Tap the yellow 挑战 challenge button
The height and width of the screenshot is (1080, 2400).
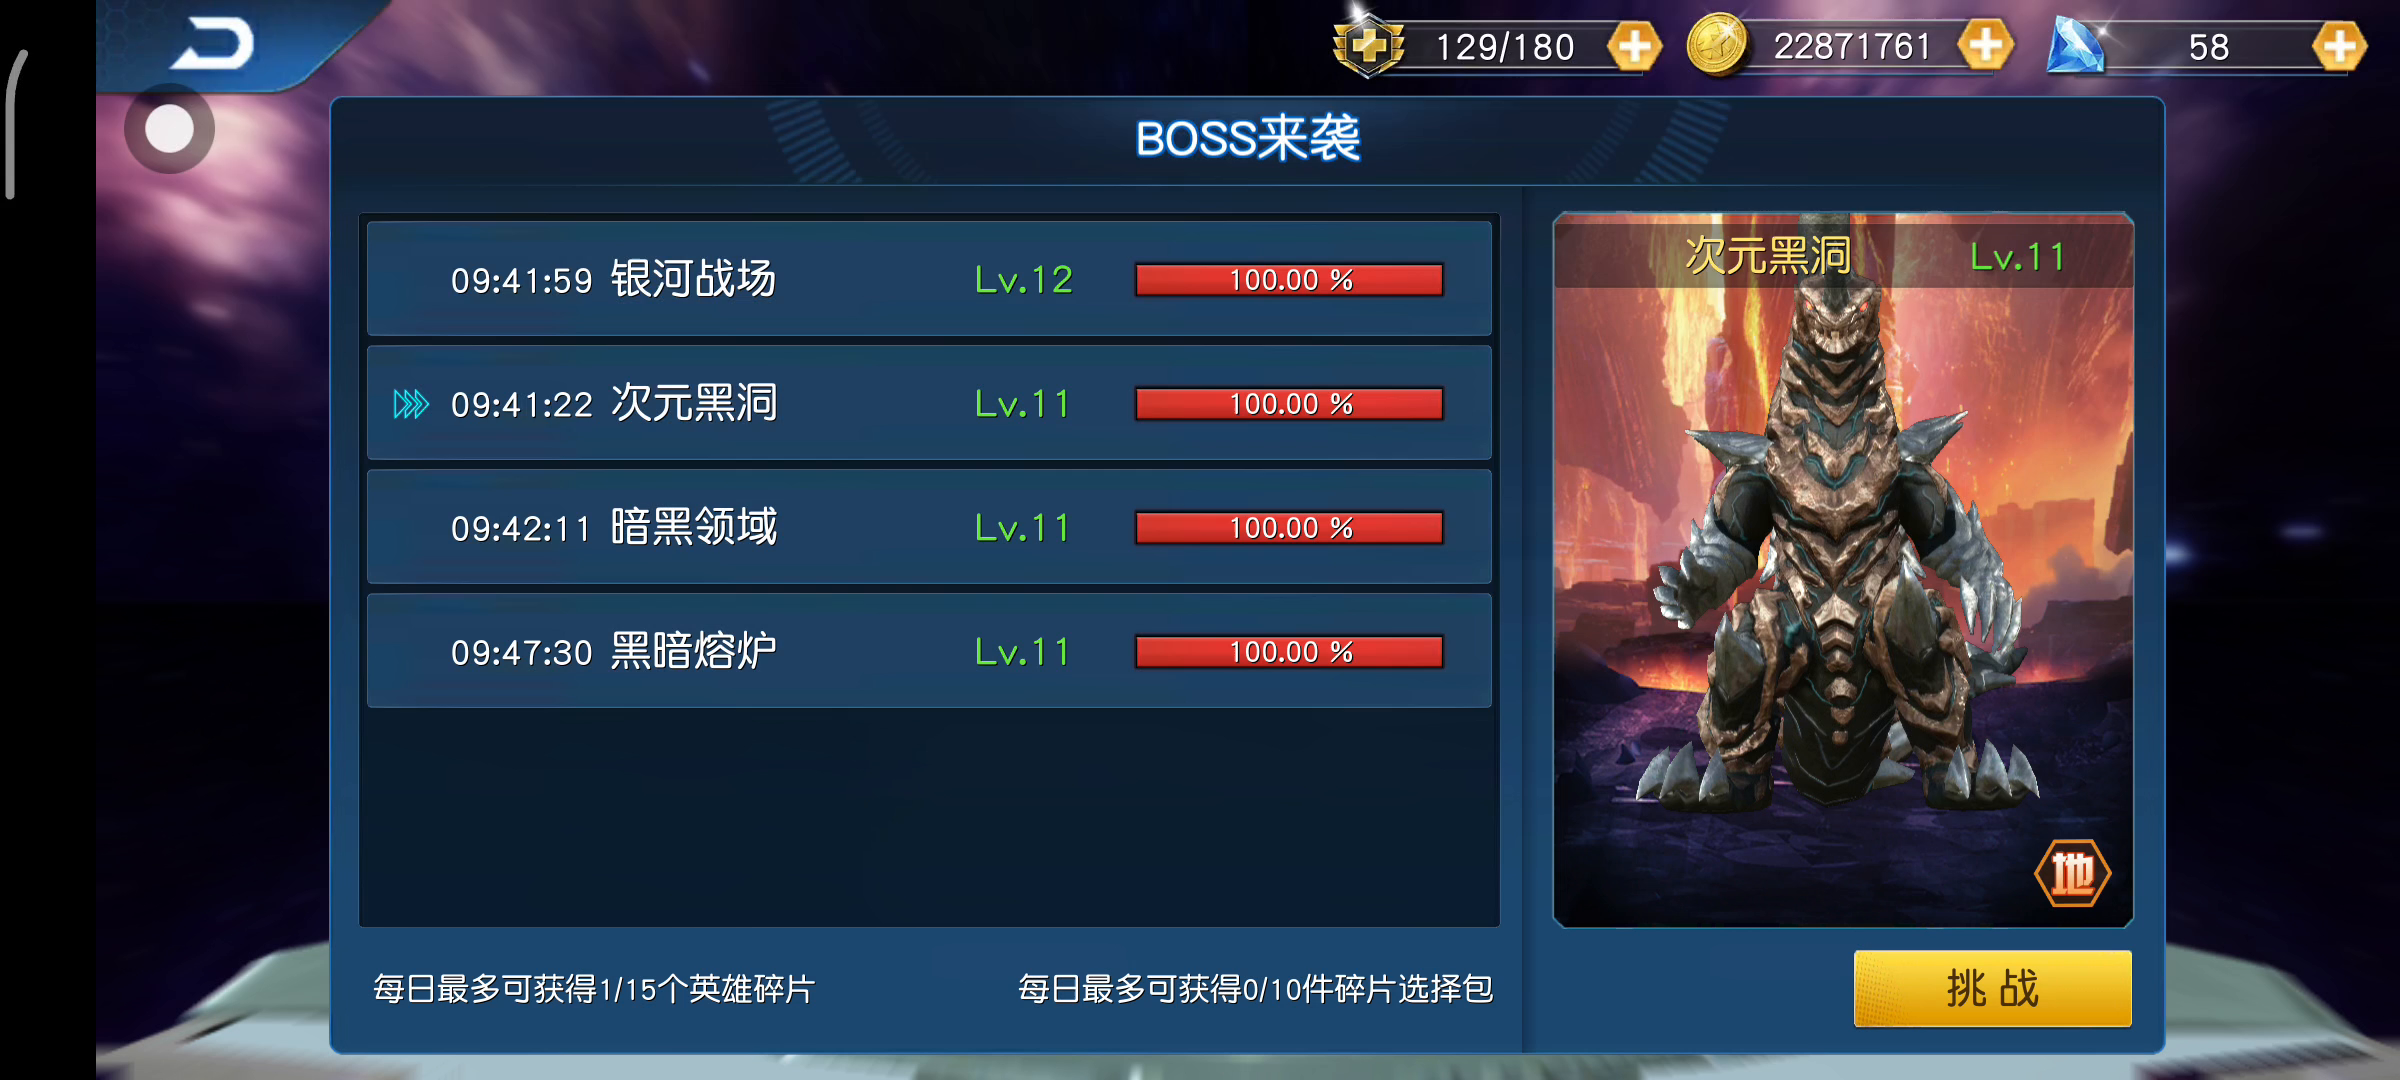pos(1992,988)
